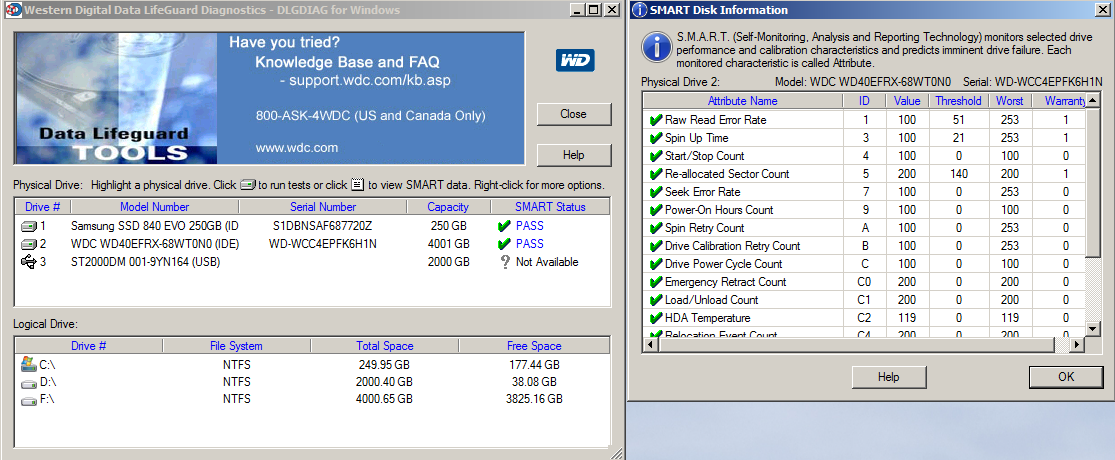The height and width of the screenshot is (460, 1115).
Task: Click checkmark beside Raw Read Error Rate
Action: (x=656, y=120)
